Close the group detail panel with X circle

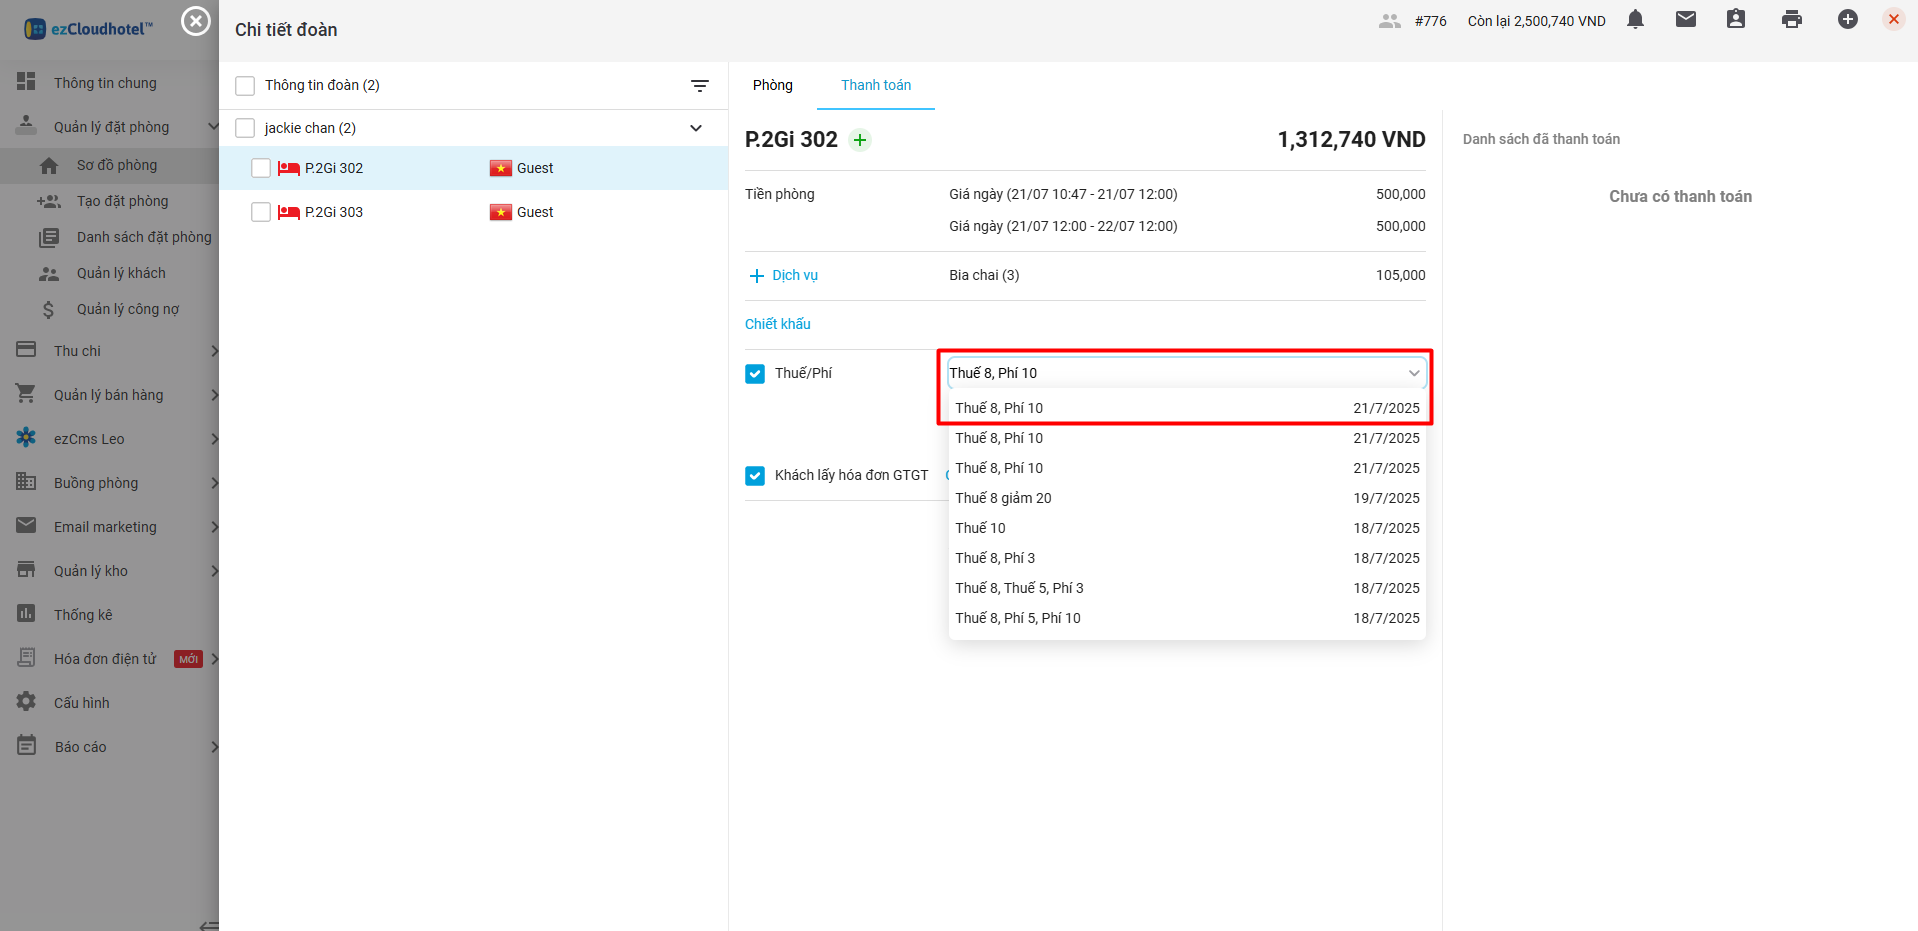[x=196, y=21]
